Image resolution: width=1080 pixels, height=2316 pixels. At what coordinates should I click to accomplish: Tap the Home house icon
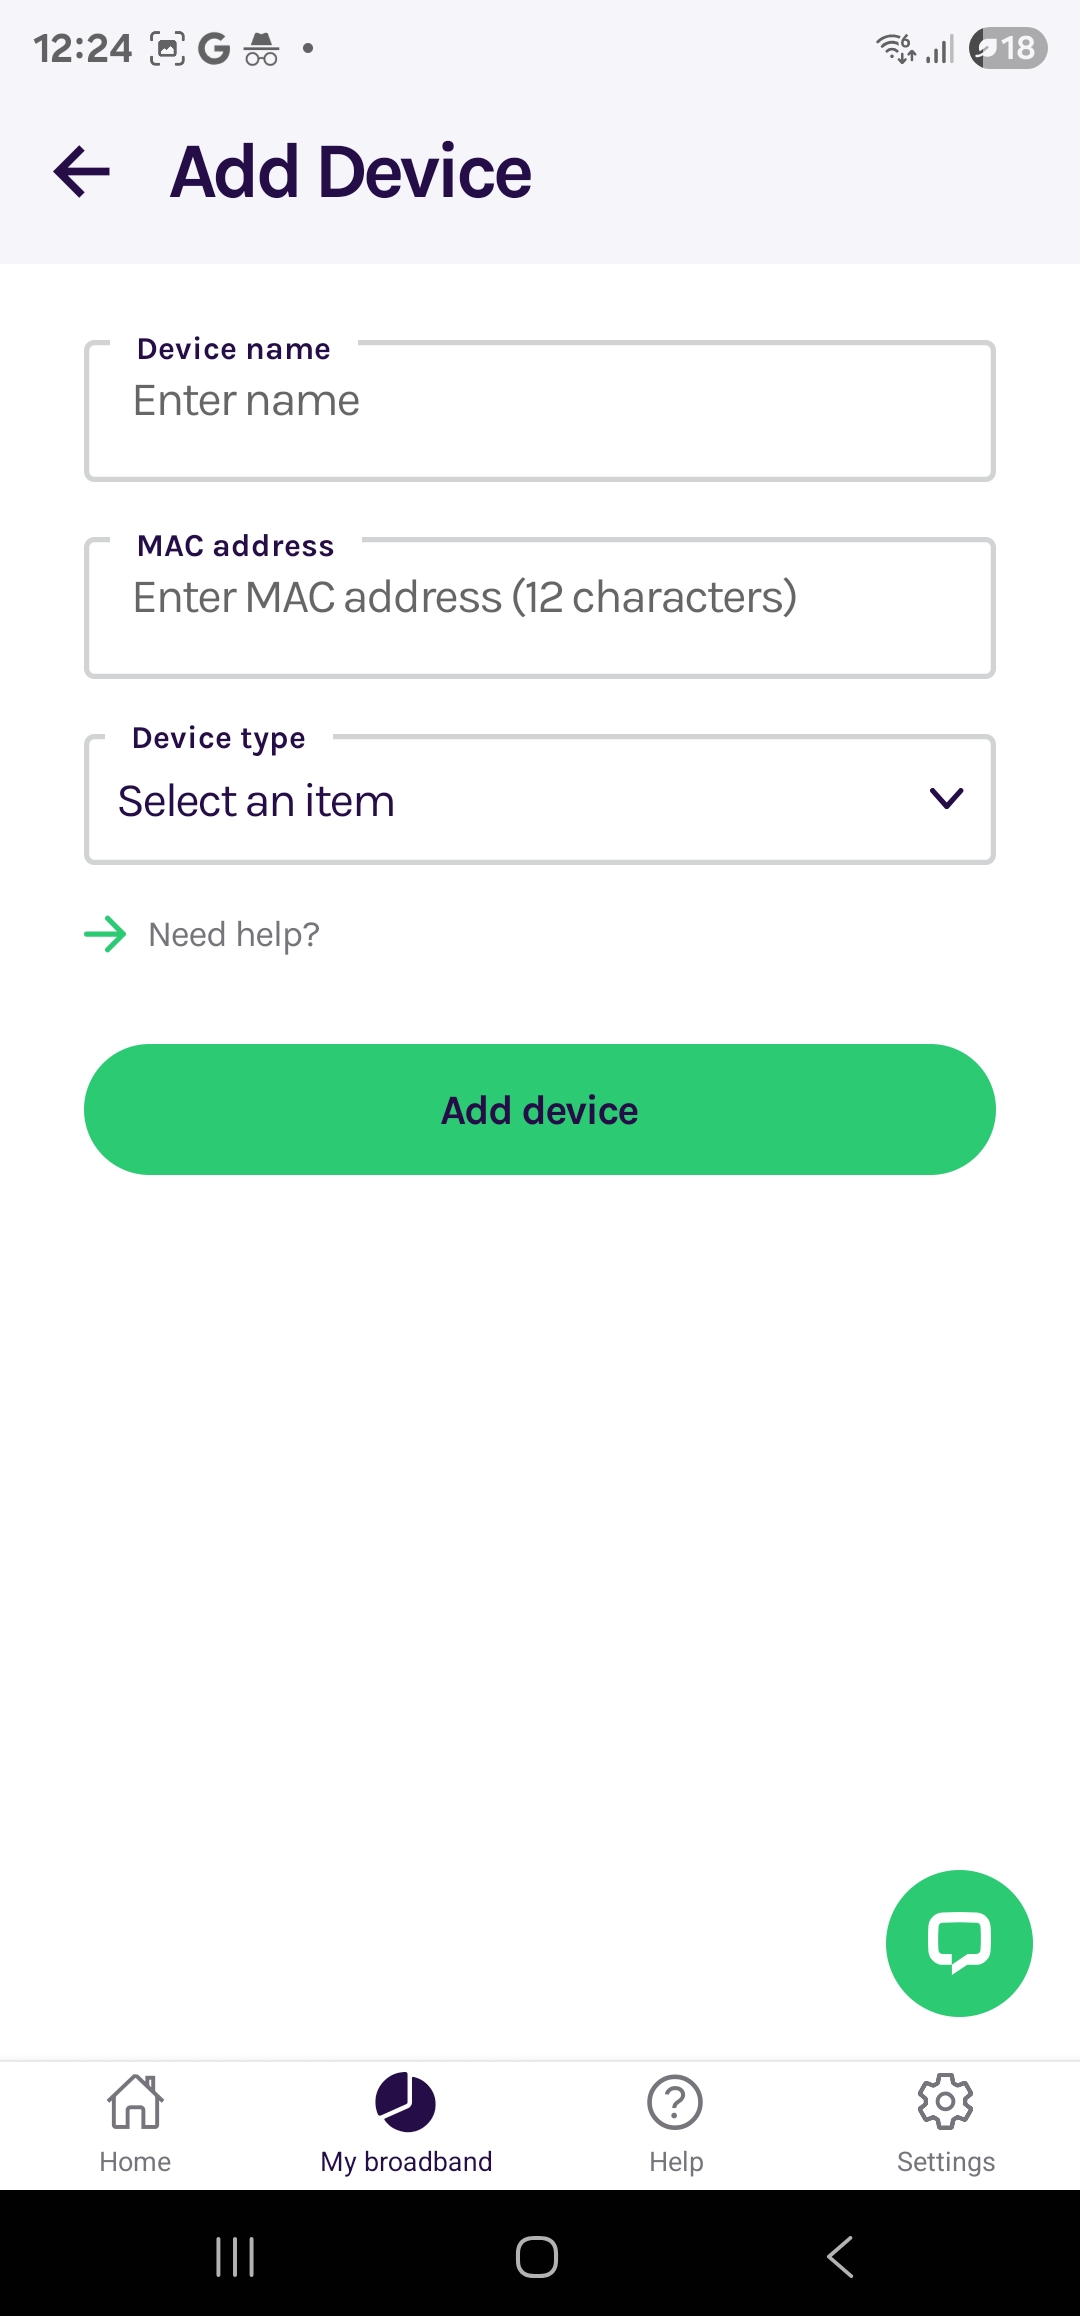(x=135, y=2101)
